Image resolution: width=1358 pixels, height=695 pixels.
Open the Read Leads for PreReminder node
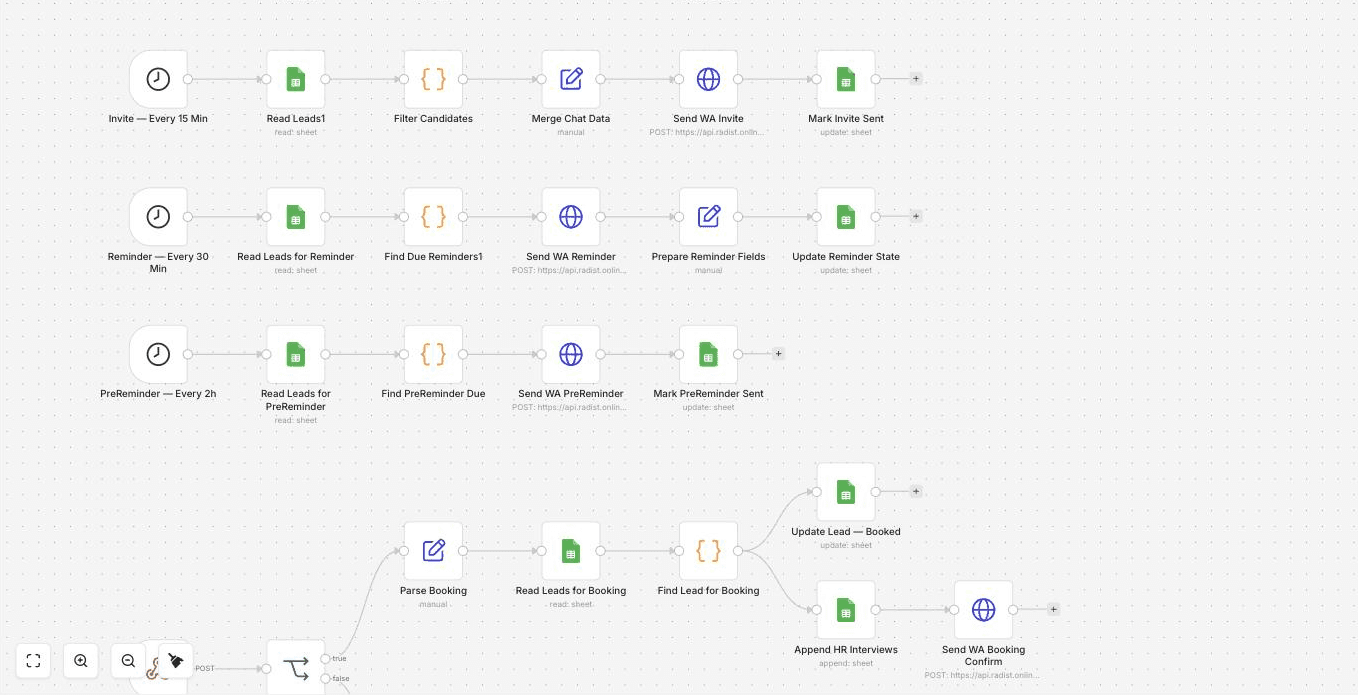[295, 354]
